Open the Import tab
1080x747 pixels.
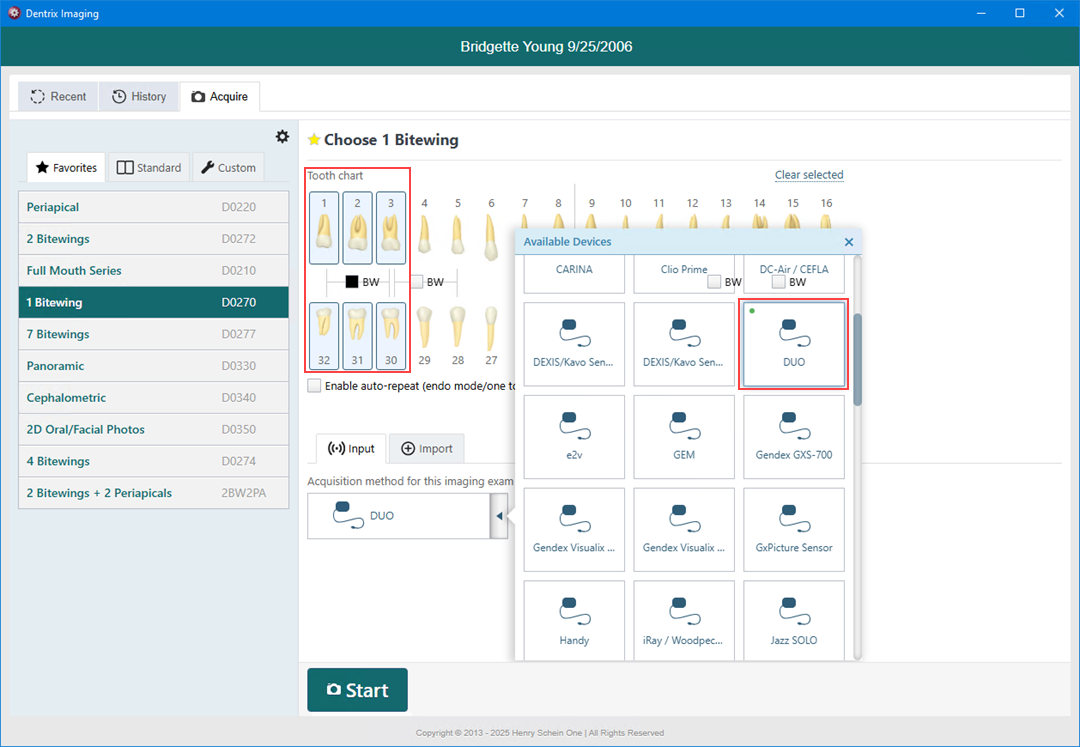(427, 449)
